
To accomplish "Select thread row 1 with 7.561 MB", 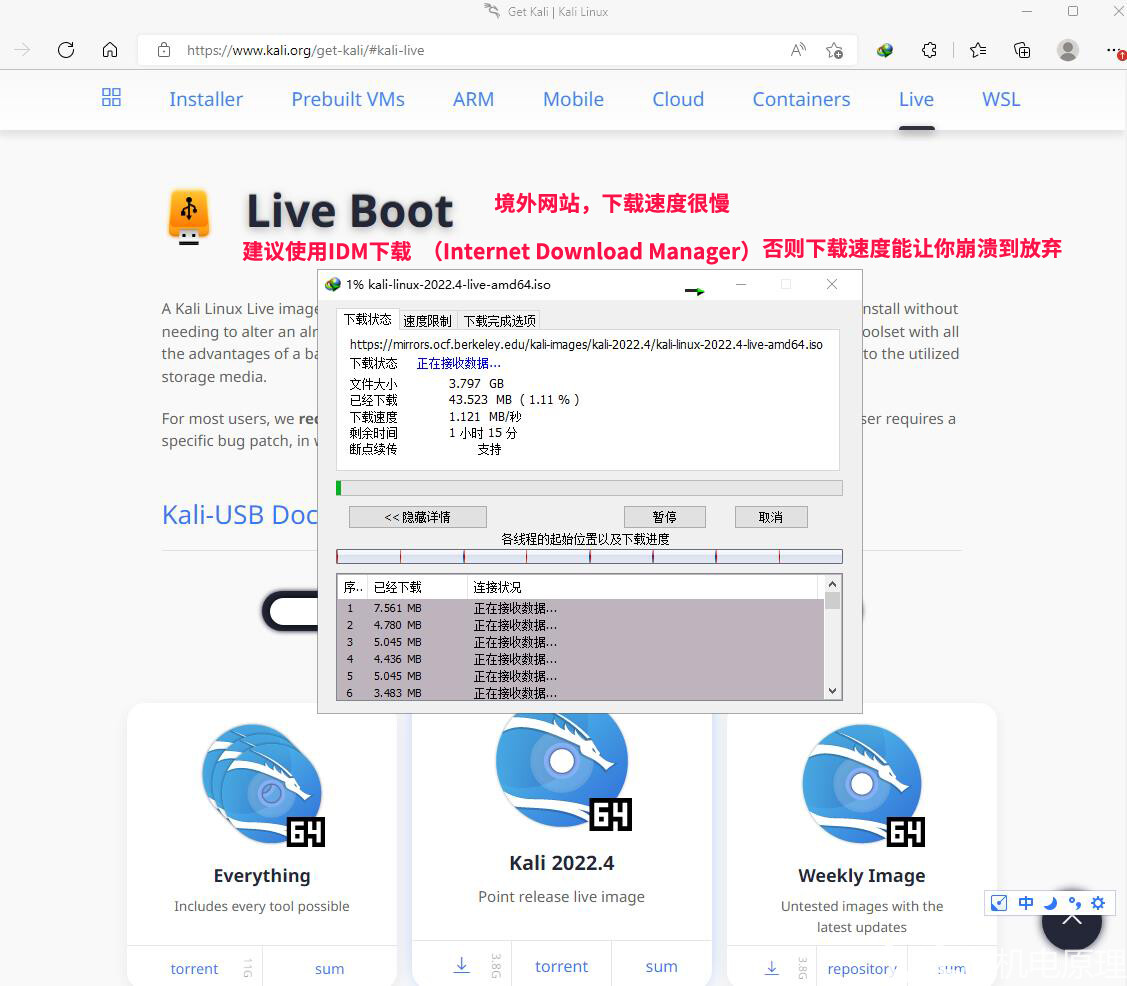I will click(x=580, y=608).
